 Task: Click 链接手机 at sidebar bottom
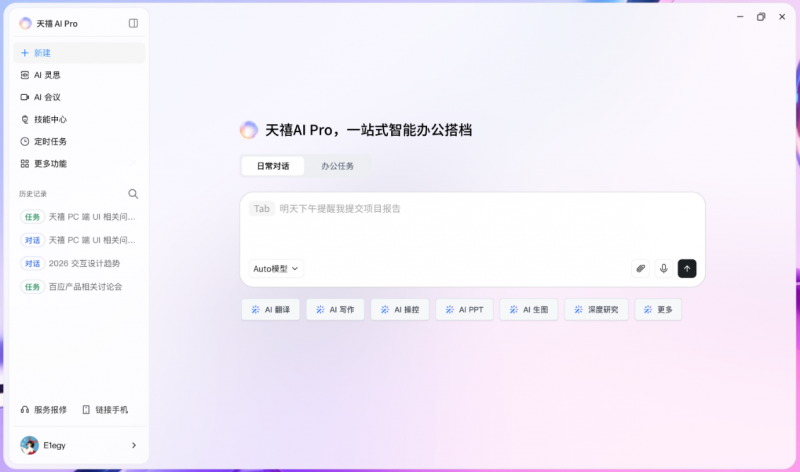click(x=105, y=410)
